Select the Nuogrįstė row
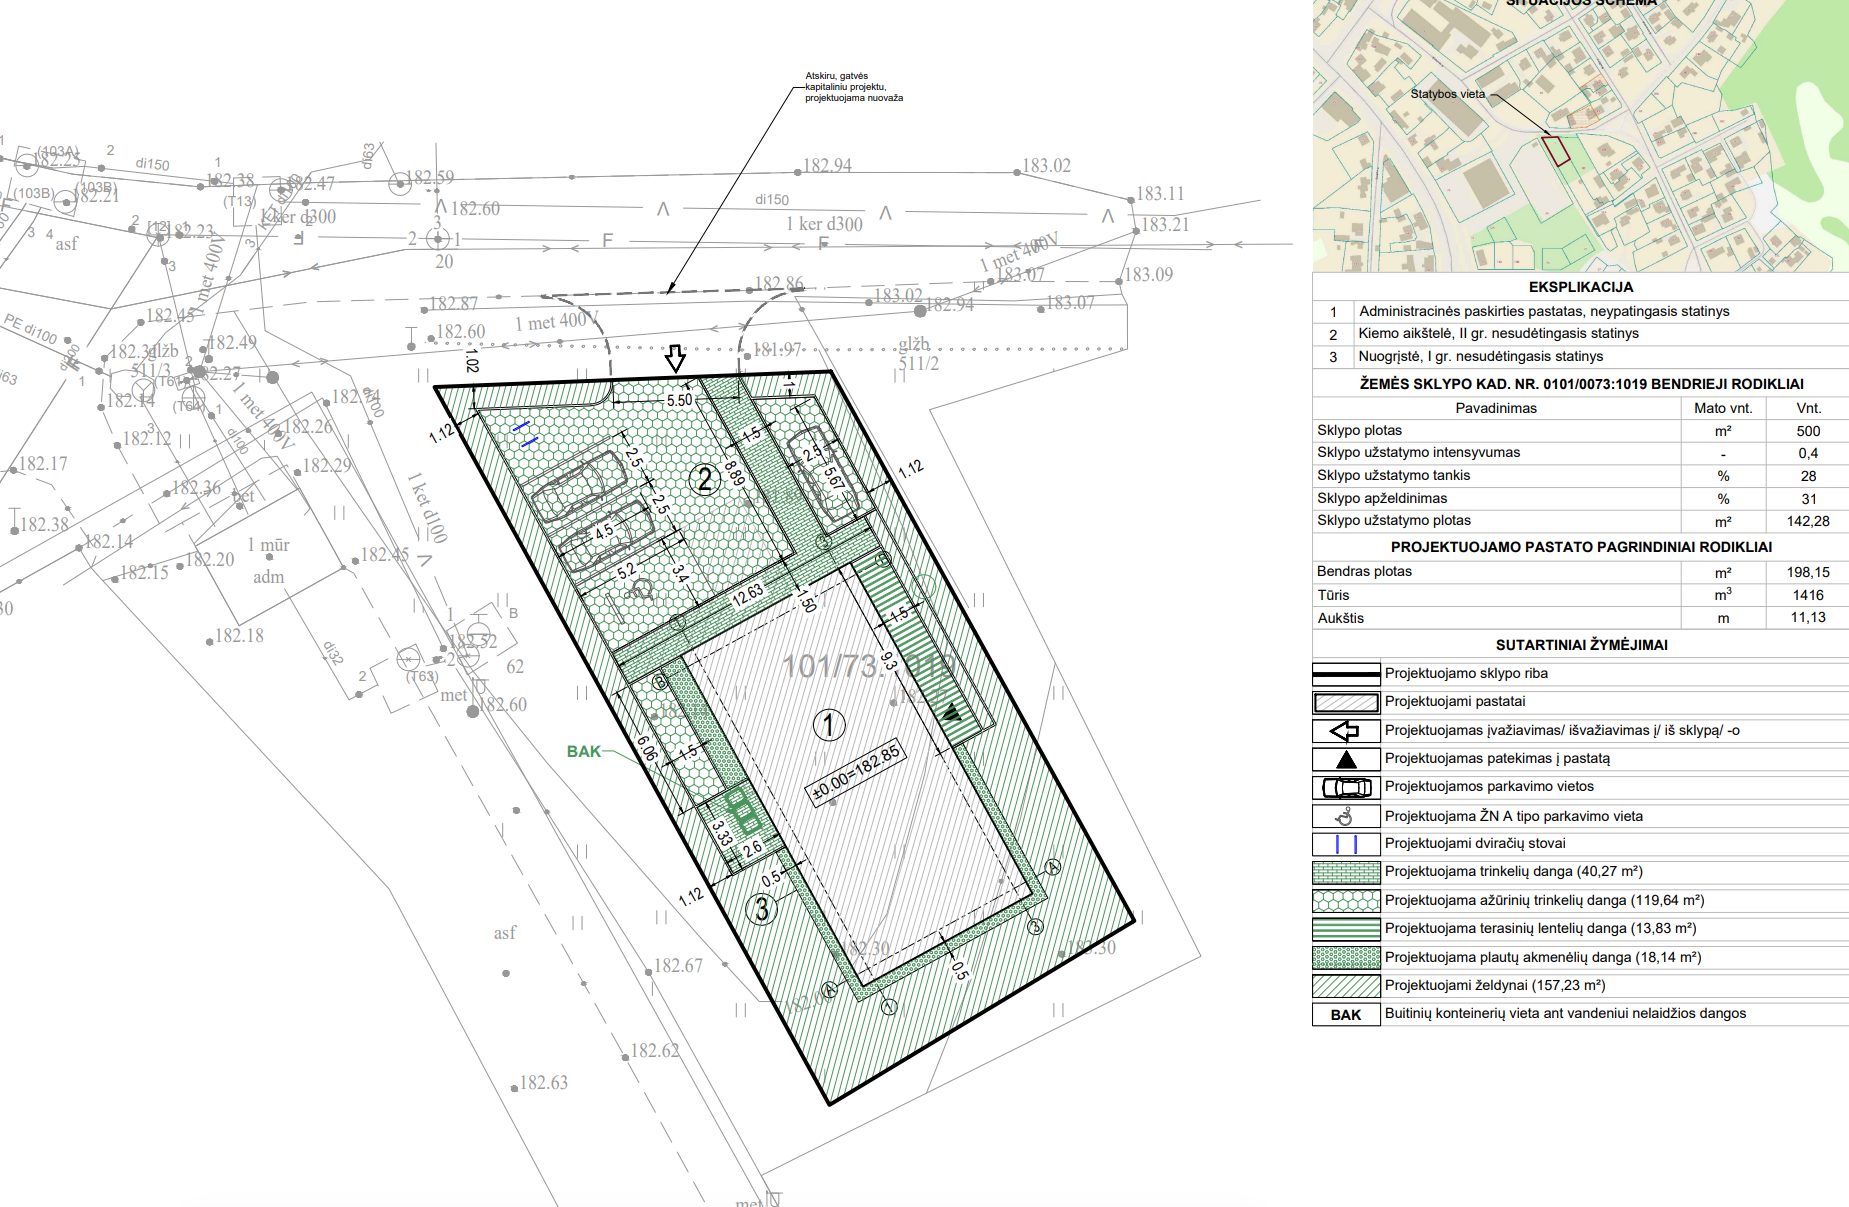The image size is (1849, 1207). (x=1580, y=357)
